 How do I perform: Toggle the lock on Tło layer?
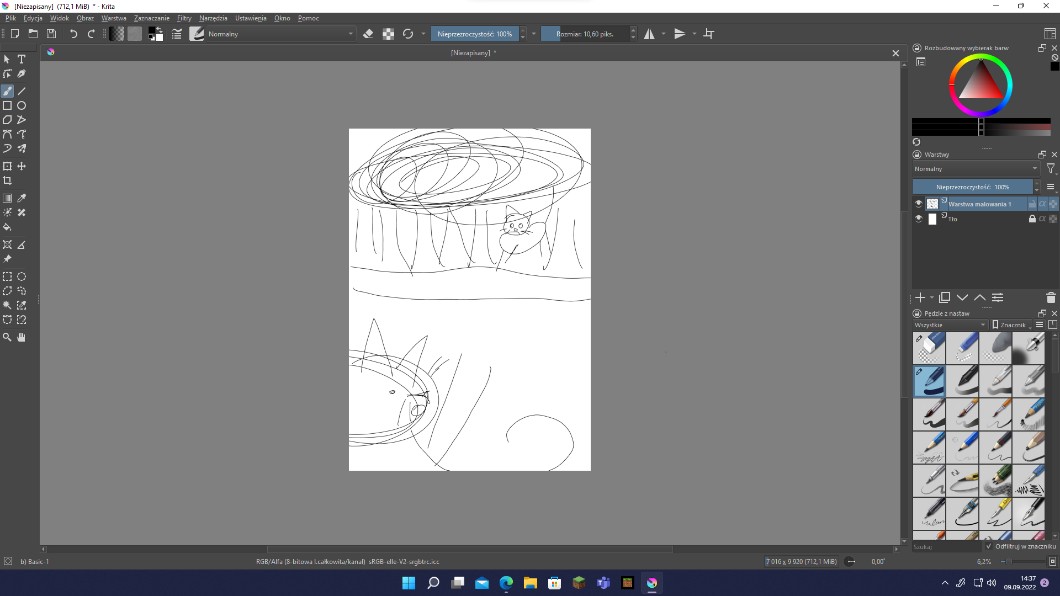click(x=1032, y=219)
